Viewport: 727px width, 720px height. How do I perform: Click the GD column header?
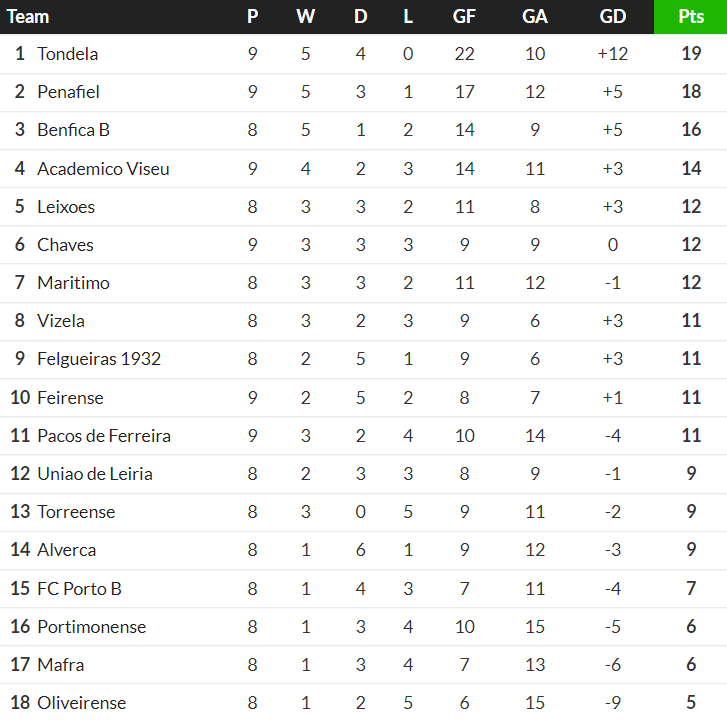(612, 17)
